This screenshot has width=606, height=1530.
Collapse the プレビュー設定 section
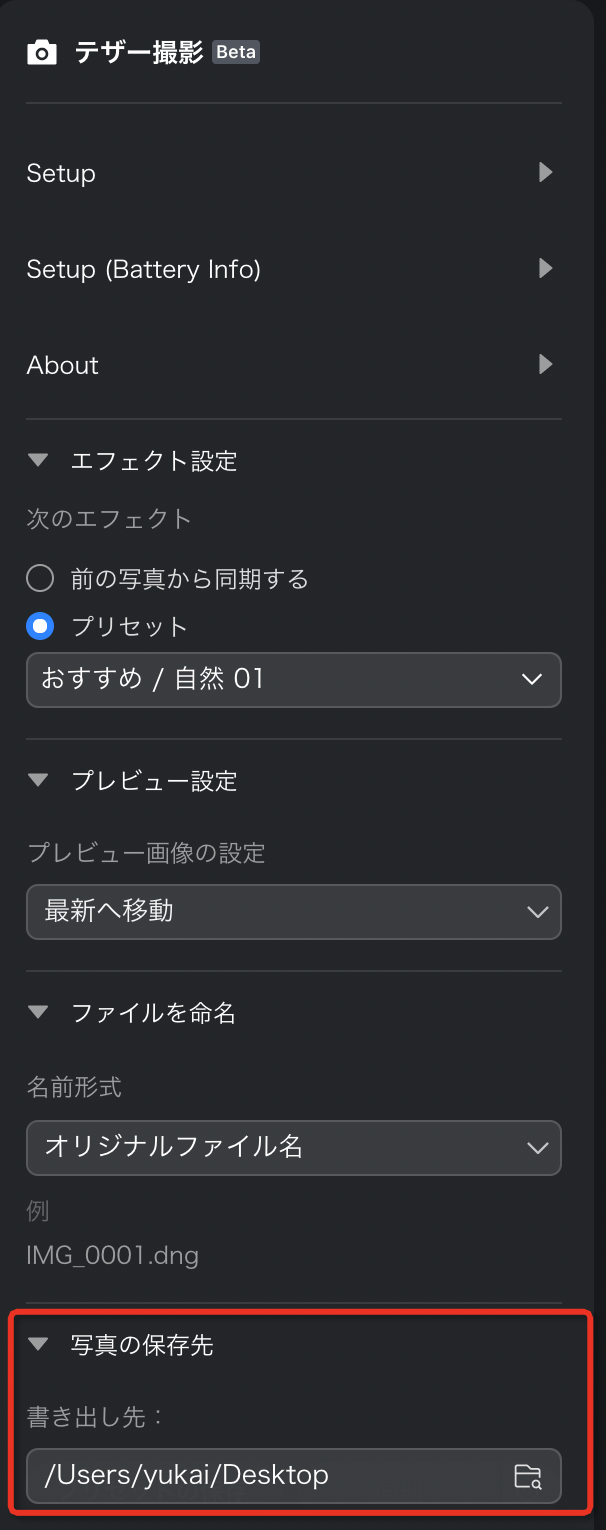tap(38, 780)
